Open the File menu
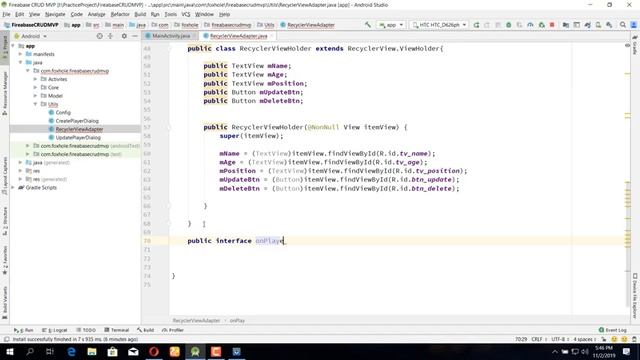 6,14
